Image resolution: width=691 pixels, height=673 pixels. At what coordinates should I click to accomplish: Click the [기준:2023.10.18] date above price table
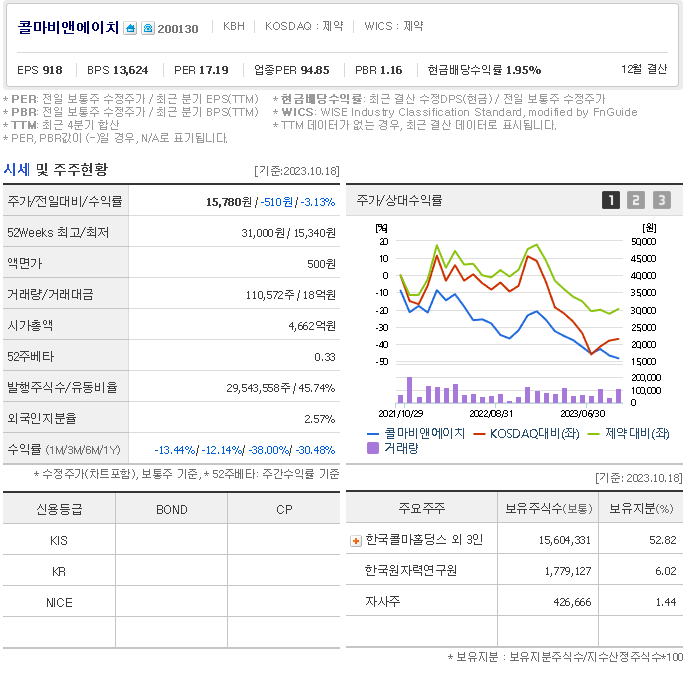point(297,171)
